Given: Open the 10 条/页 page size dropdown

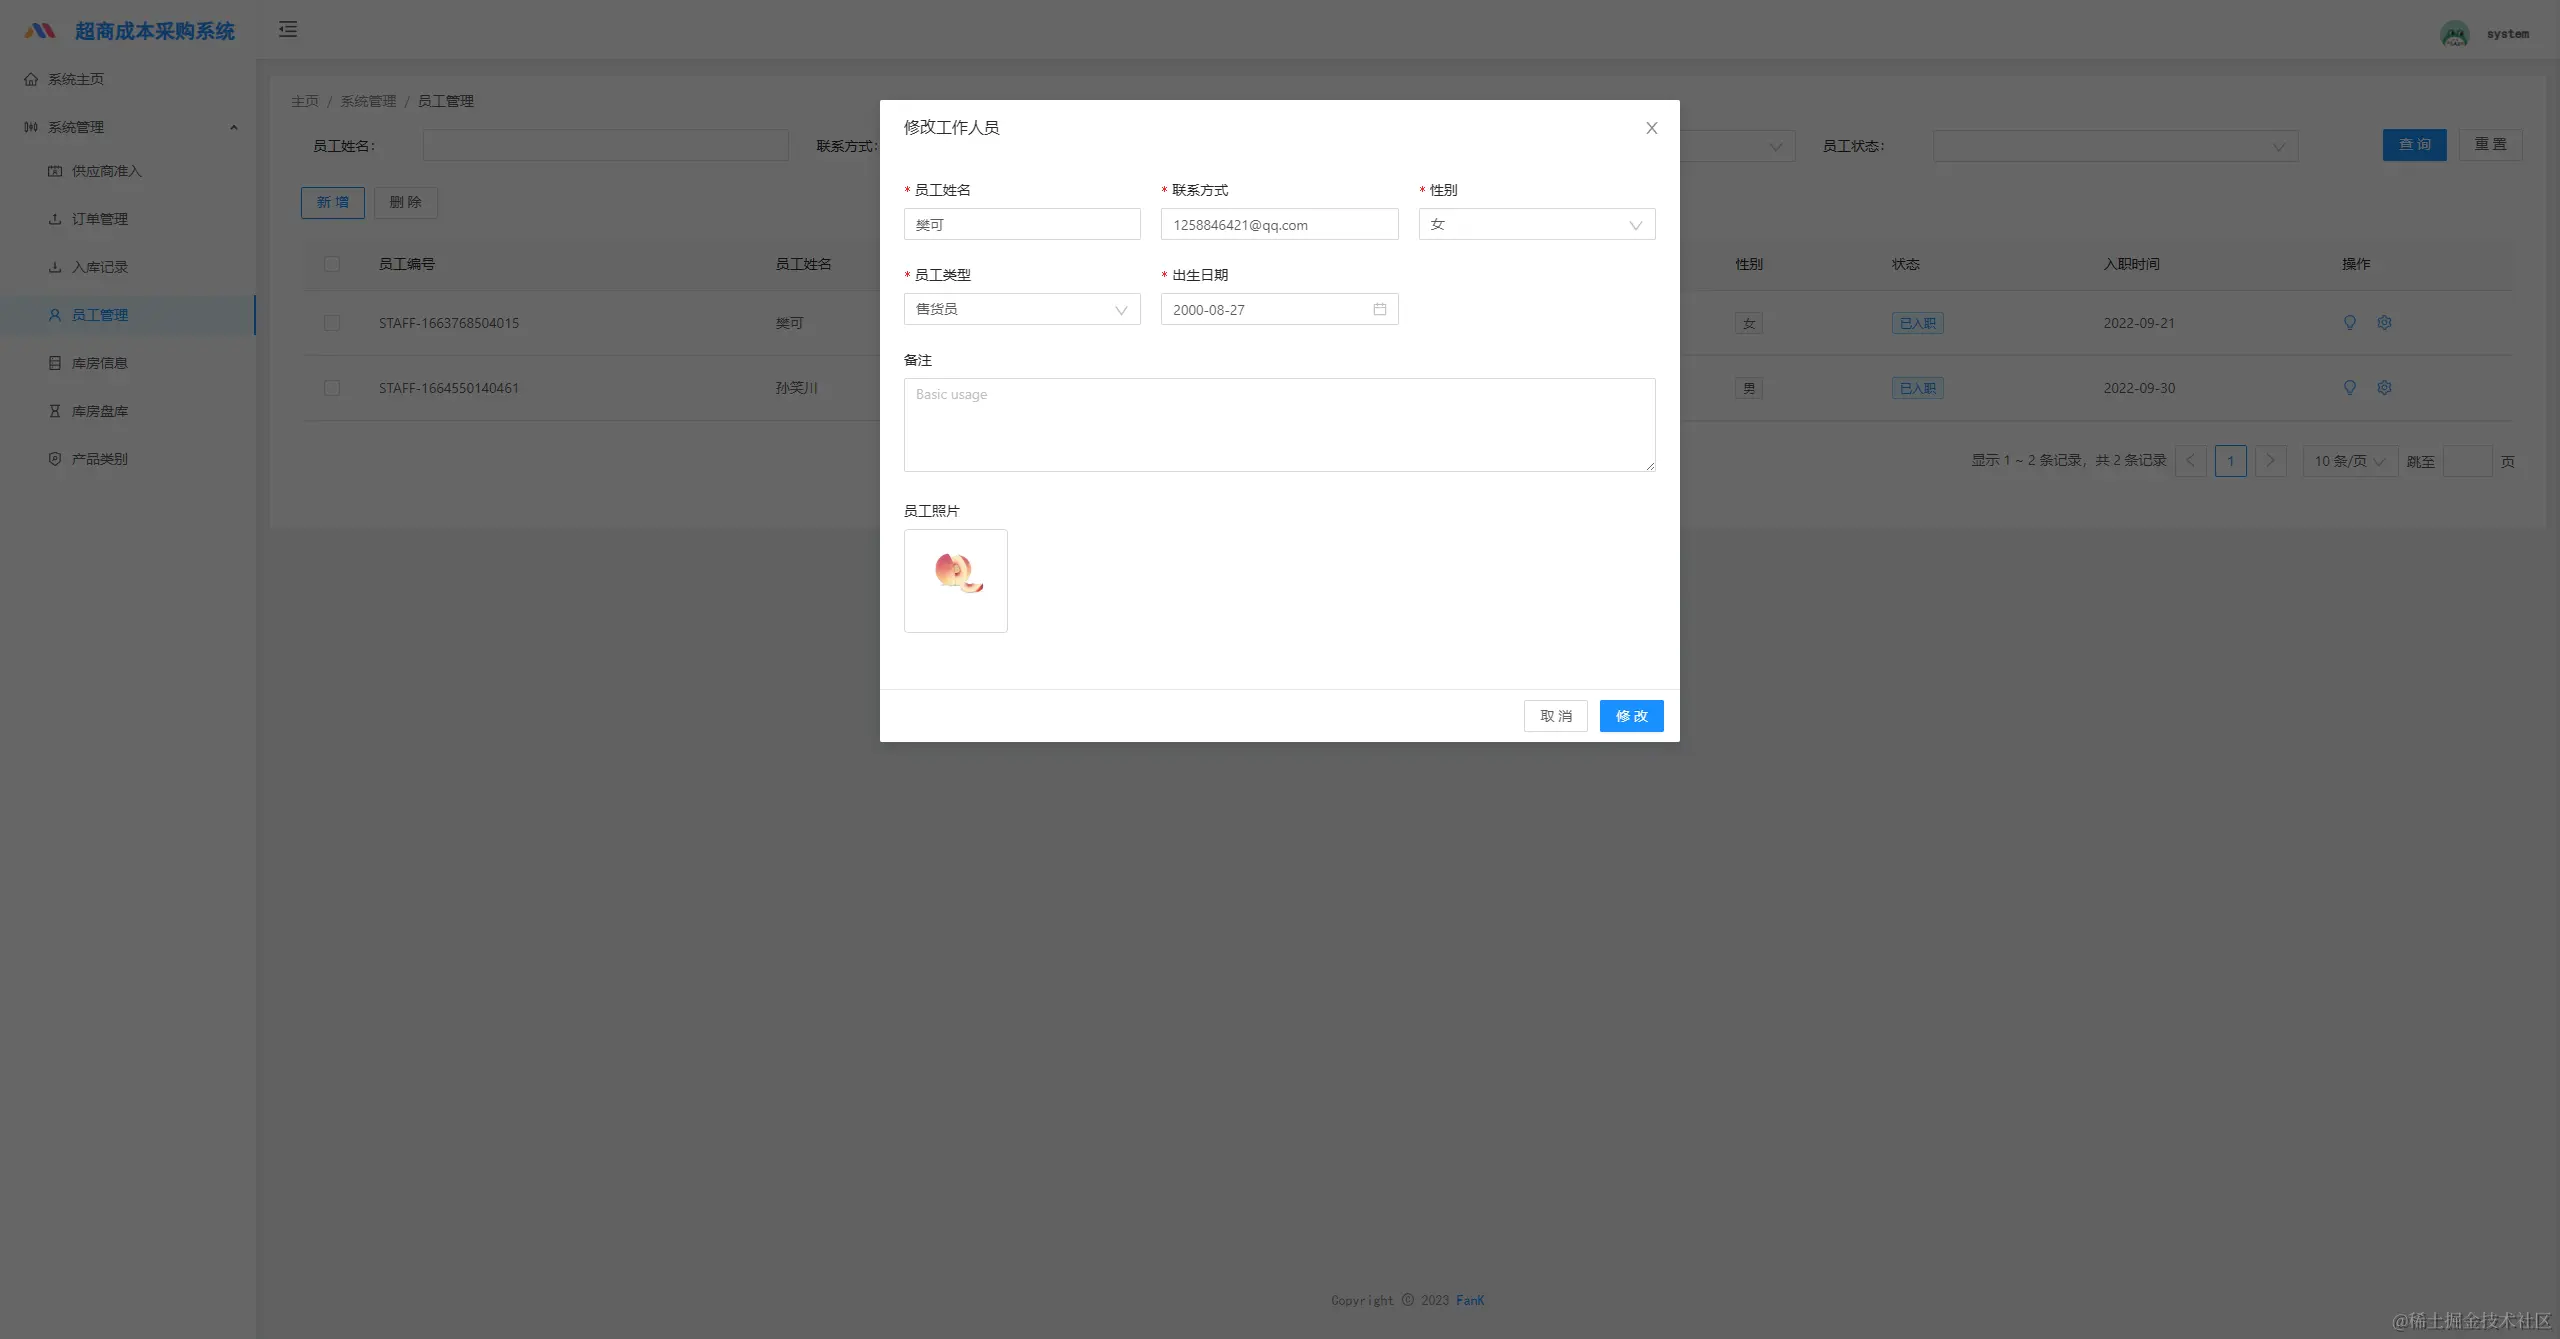Looking at the screenshot, I should click(x=2349, y=461).
